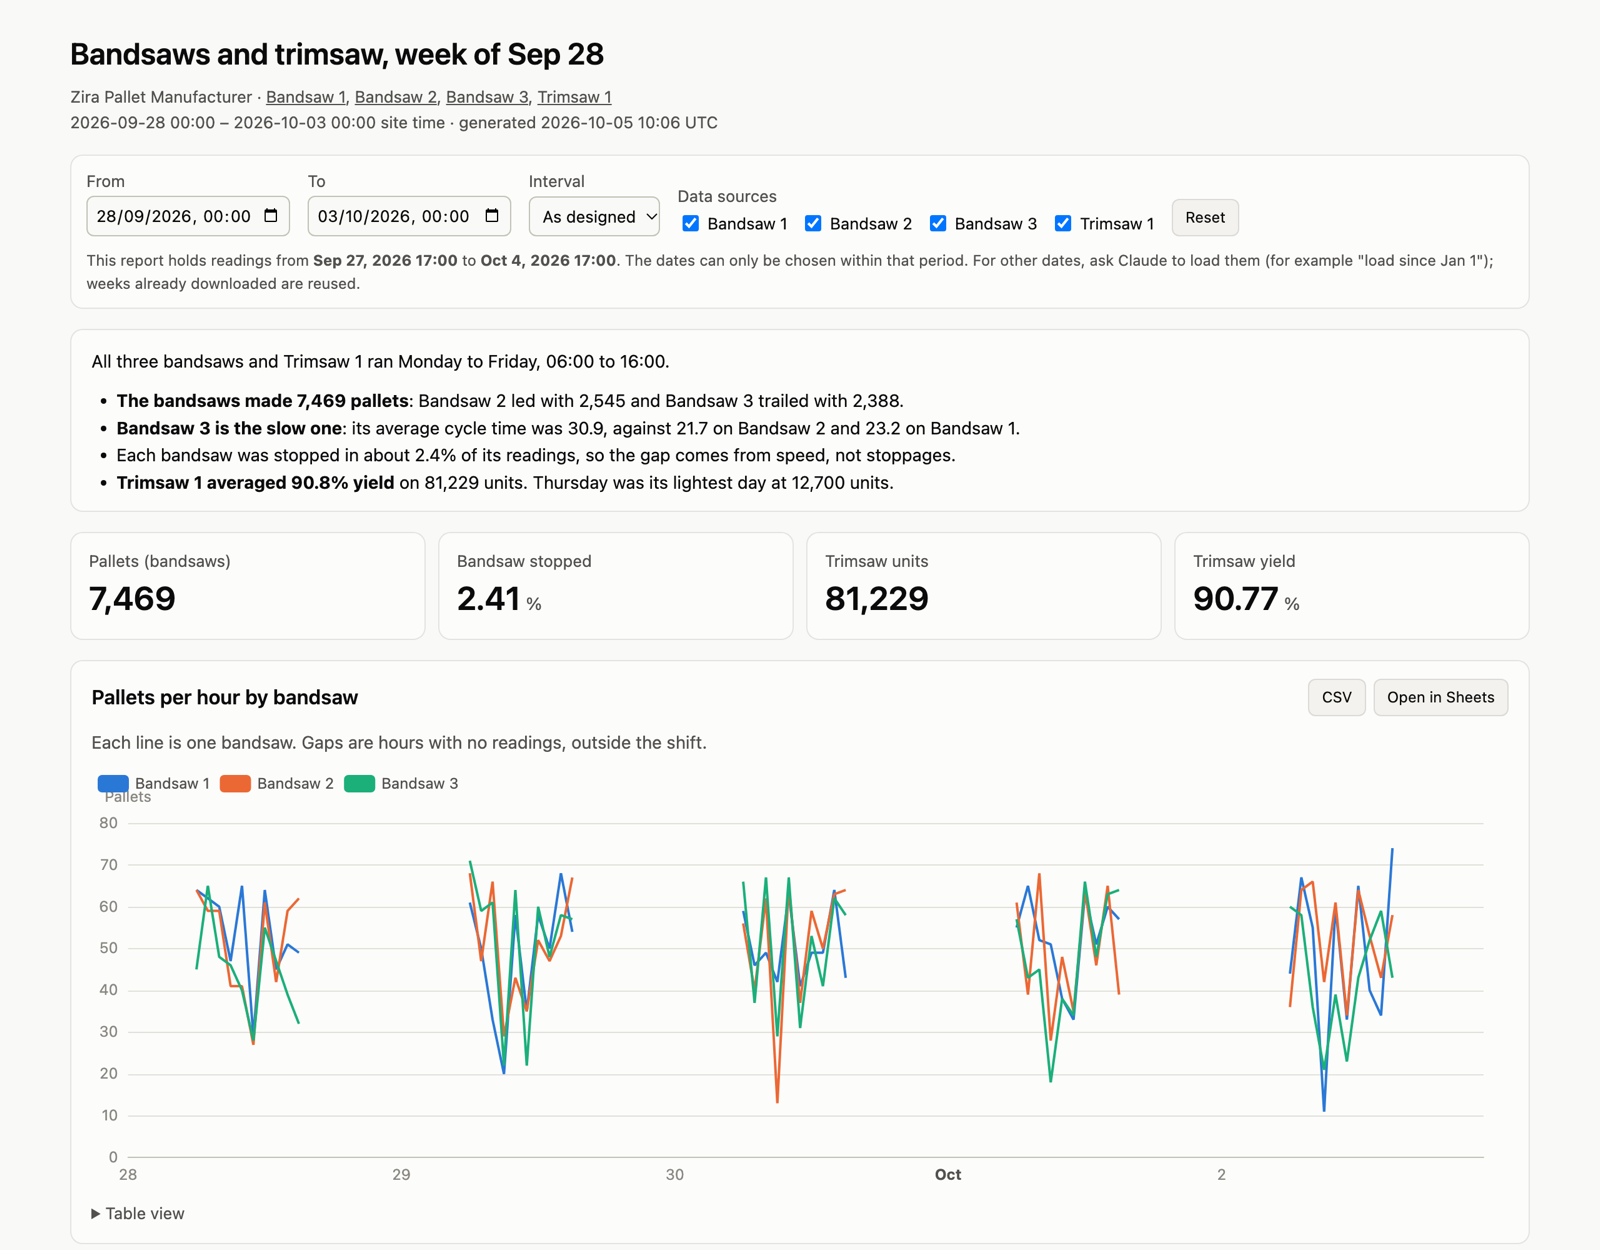Screen dimensions: 1600x1250
Task: Click the 'Oct' axis label
Action: pyautogui.click(x=948, y=1174)
